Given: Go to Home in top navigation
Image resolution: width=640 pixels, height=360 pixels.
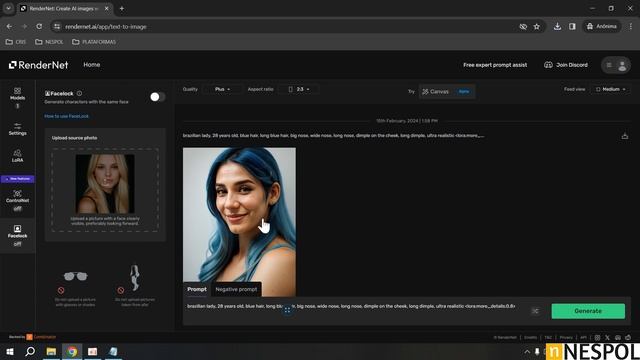Looking at the screenshot, I should [x=91, y=64].
